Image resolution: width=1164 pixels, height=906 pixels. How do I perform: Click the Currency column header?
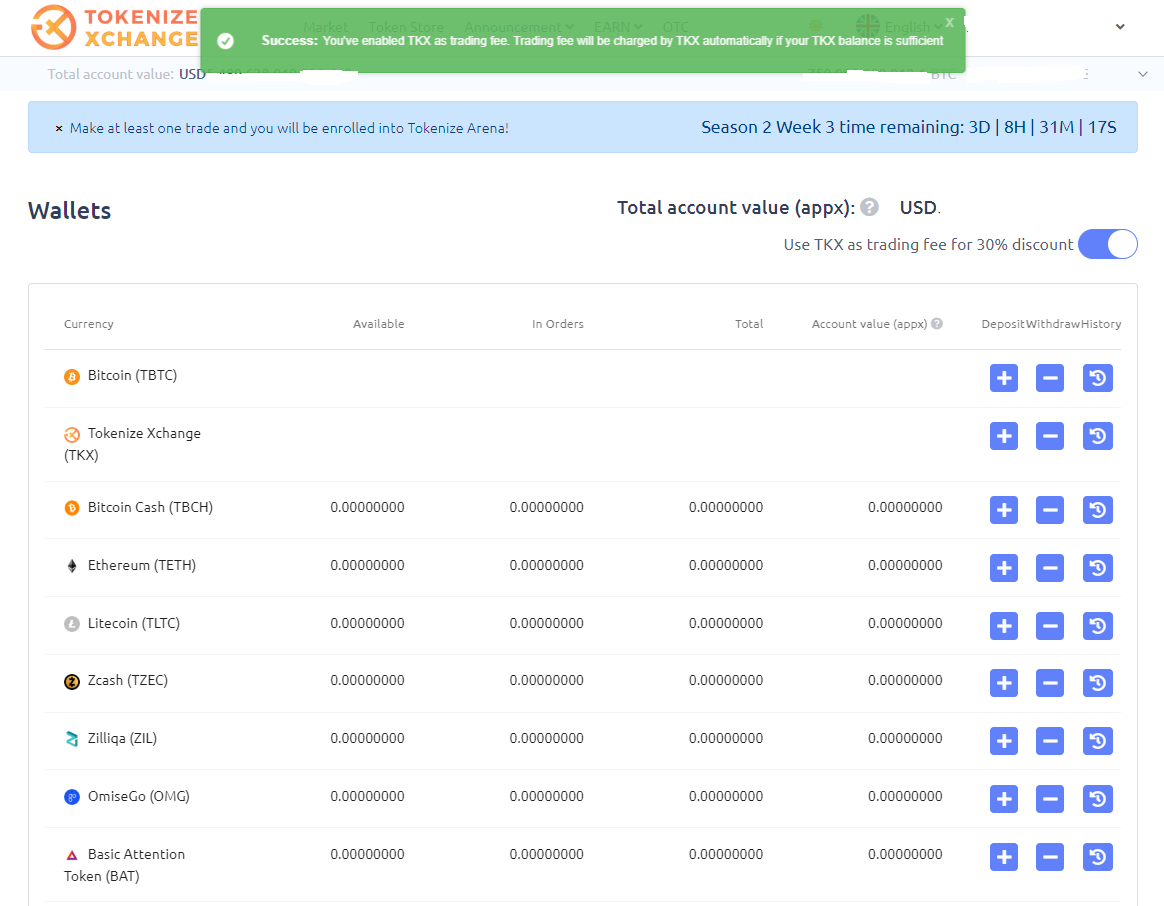click(x=88, y=324)
